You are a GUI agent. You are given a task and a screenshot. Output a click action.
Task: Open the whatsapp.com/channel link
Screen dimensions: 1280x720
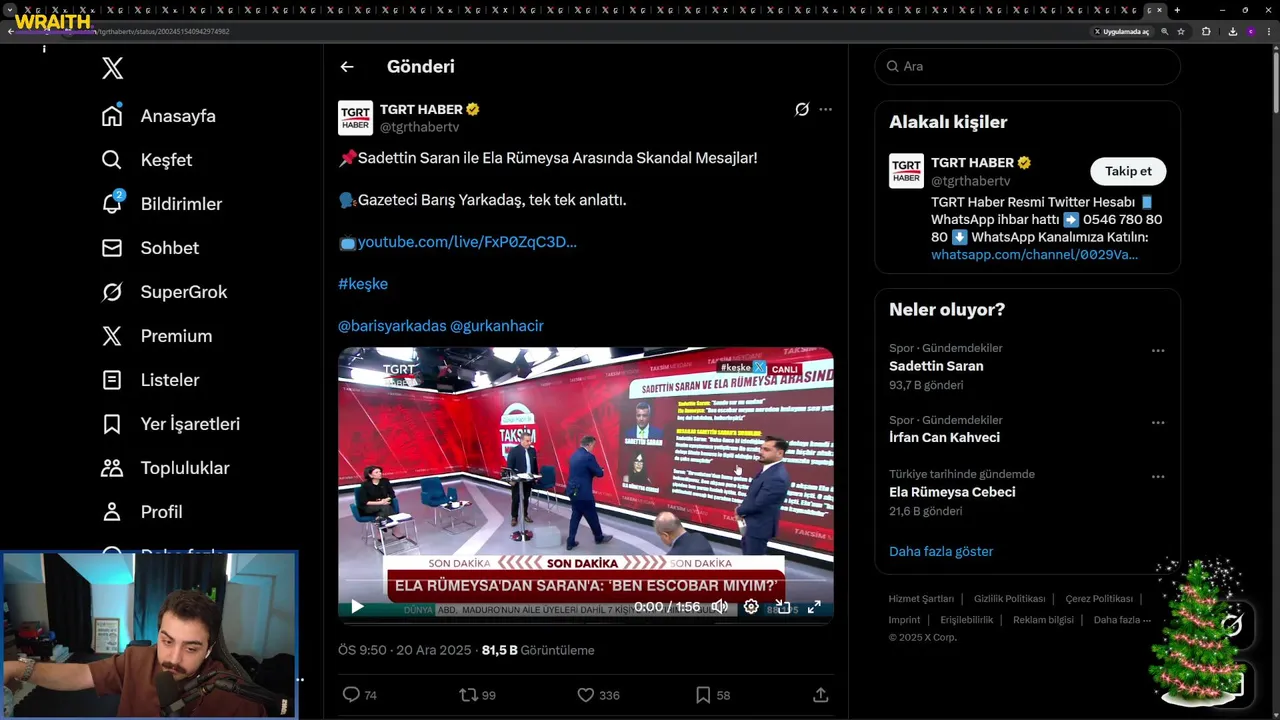(1034, 255)
